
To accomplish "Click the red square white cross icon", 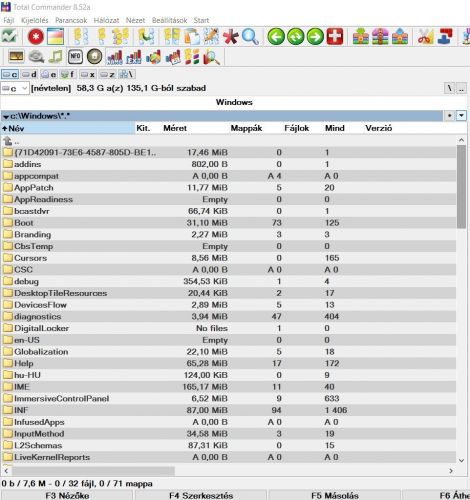I will coord(335,36).
